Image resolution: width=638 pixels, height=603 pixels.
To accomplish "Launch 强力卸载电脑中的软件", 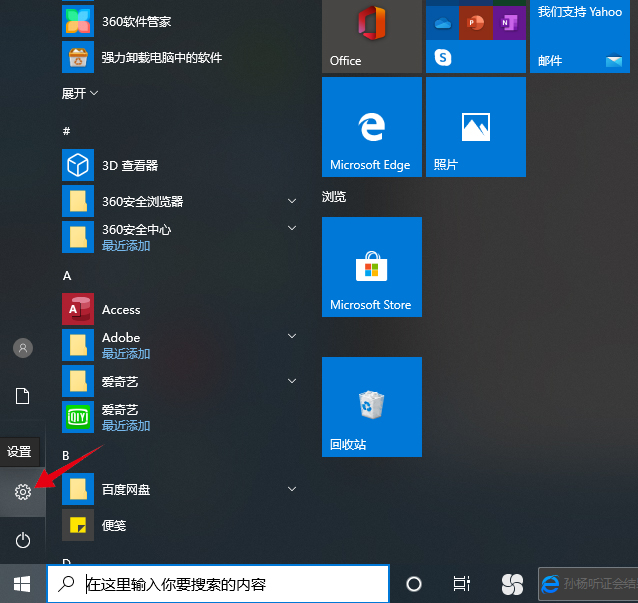I will click(179, 57).
